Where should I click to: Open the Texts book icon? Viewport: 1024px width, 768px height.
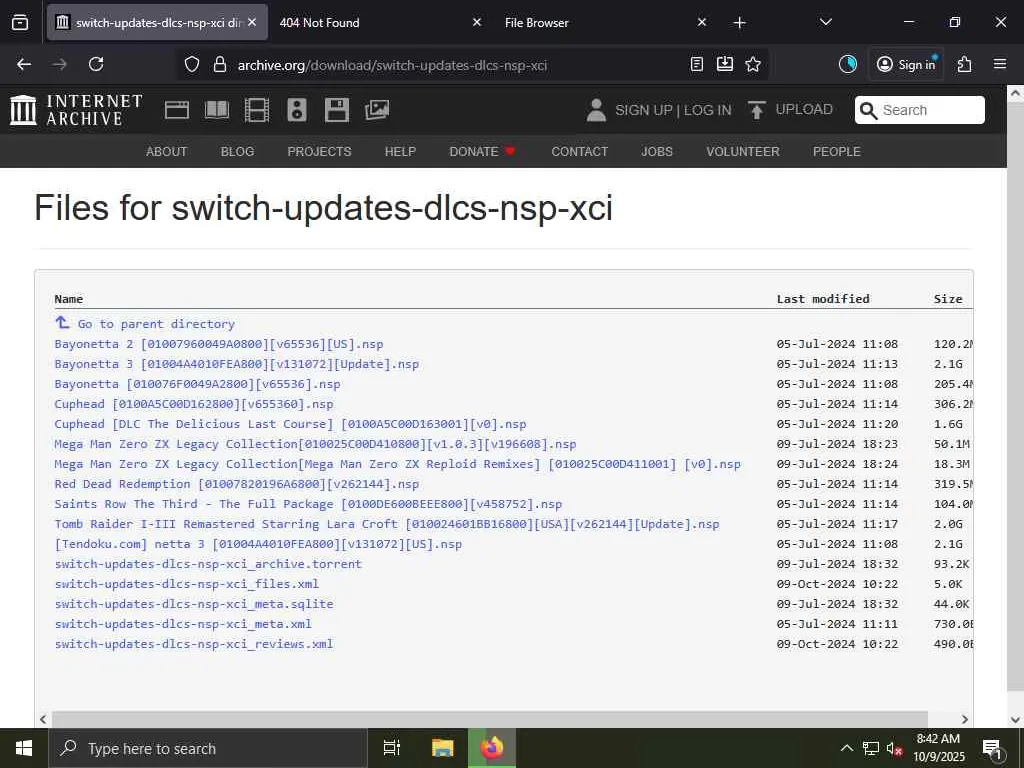click(x=217, y=110)
